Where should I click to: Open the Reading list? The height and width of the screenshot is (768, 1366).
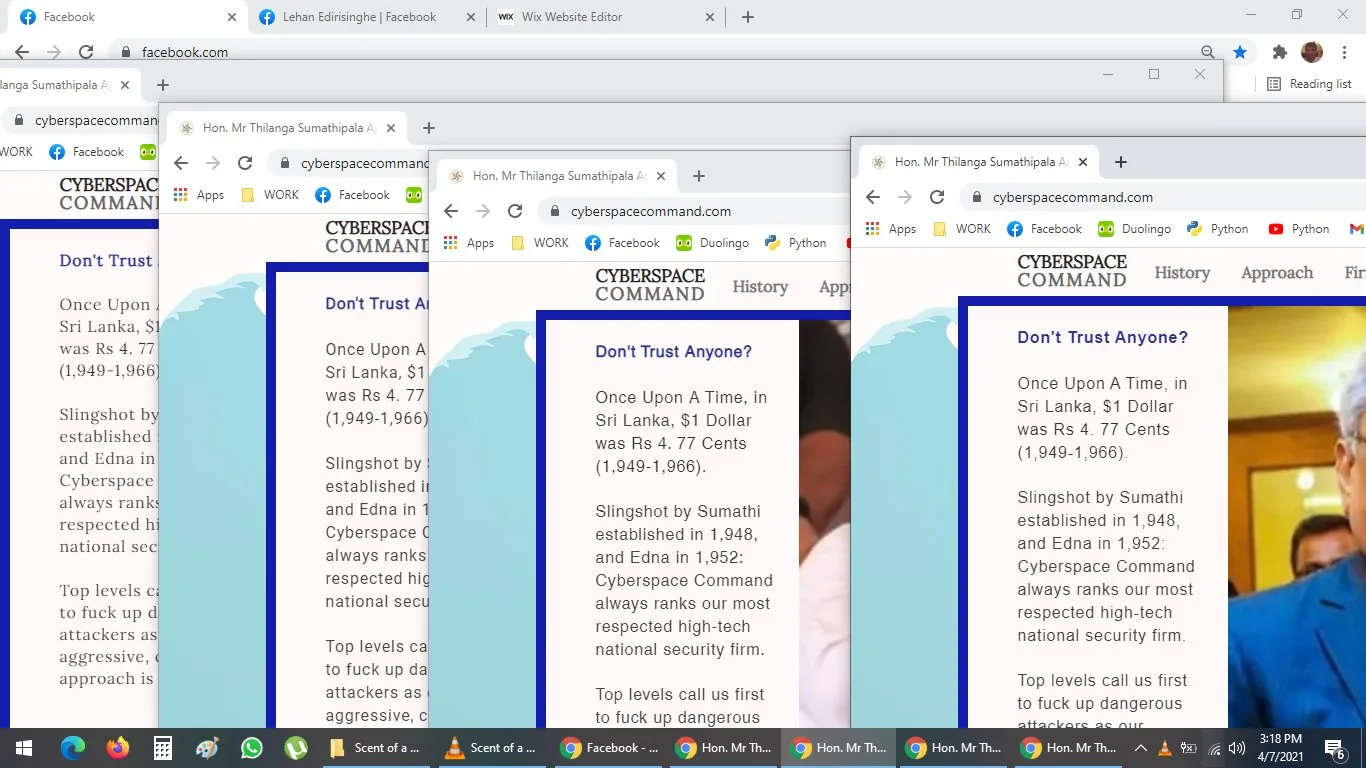1309,84
